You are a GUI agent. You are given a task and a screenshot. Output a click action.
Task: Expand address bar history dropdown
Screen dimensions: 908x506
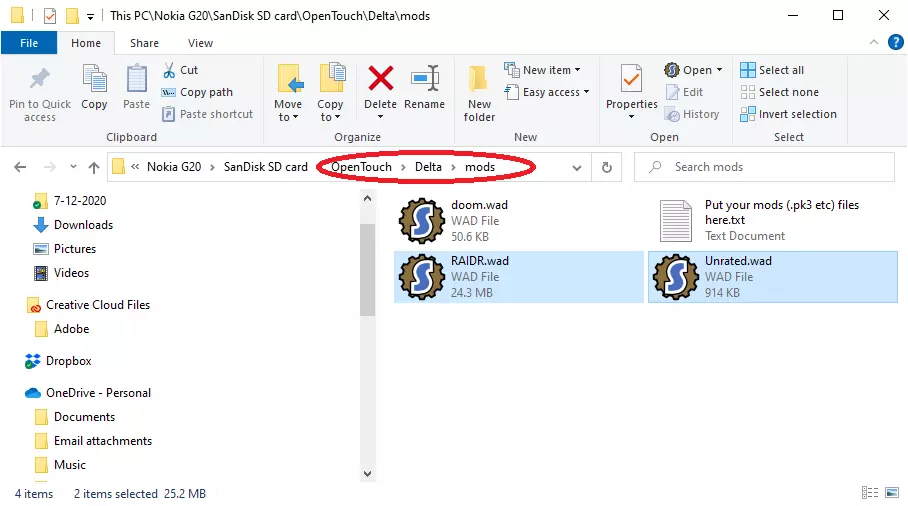[x=577, y=168]
